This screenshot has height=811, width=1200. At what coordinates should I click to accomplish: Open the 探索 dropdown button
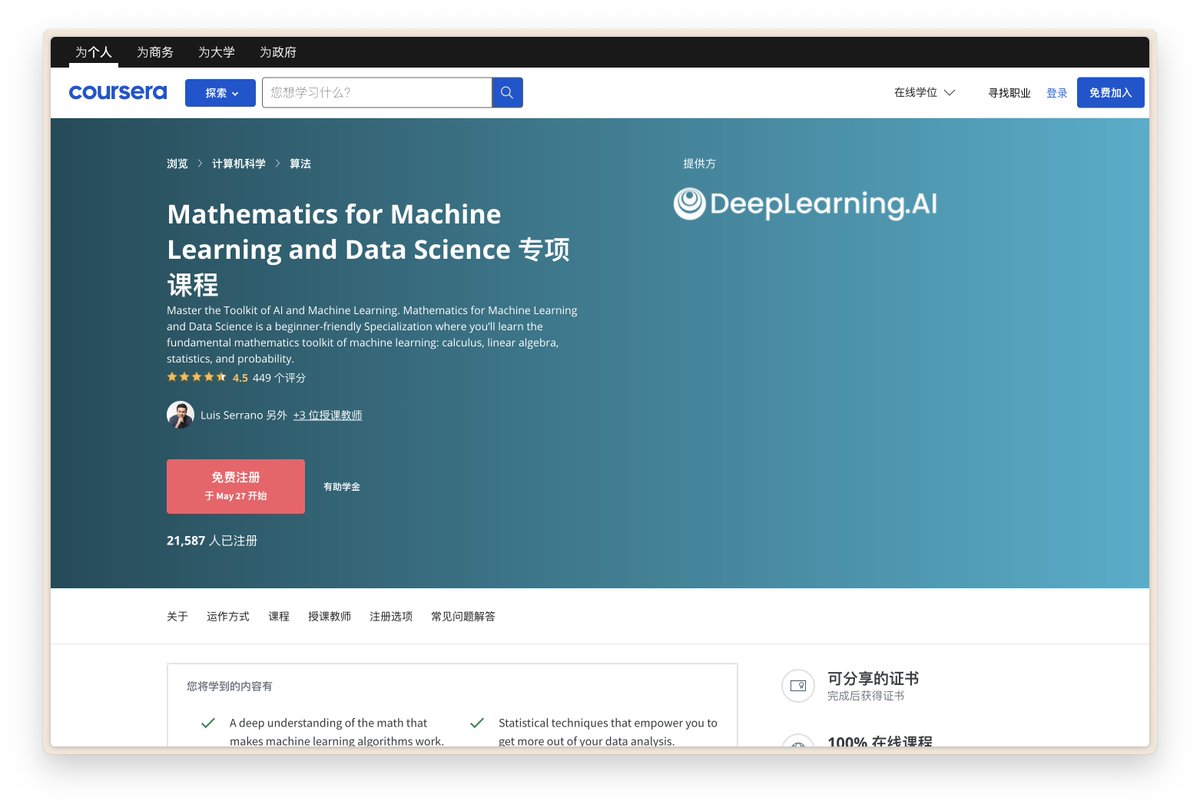[220, 93]
